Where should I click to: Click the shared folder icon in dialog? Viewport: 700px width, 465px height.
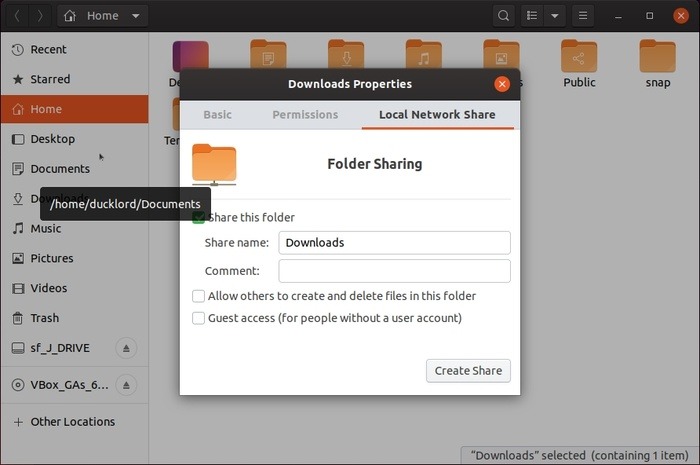[x=214, y=165]
